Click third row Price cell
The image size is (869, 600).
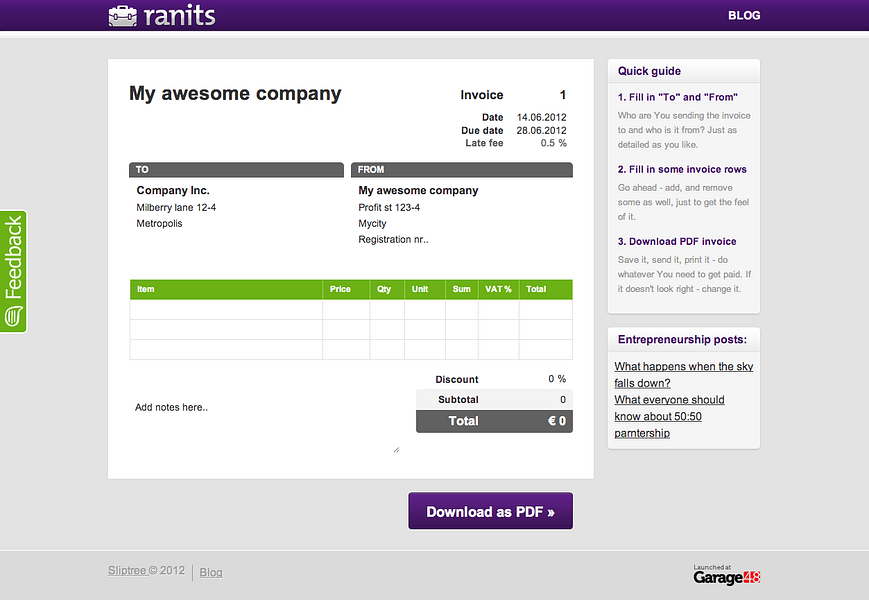346,350
